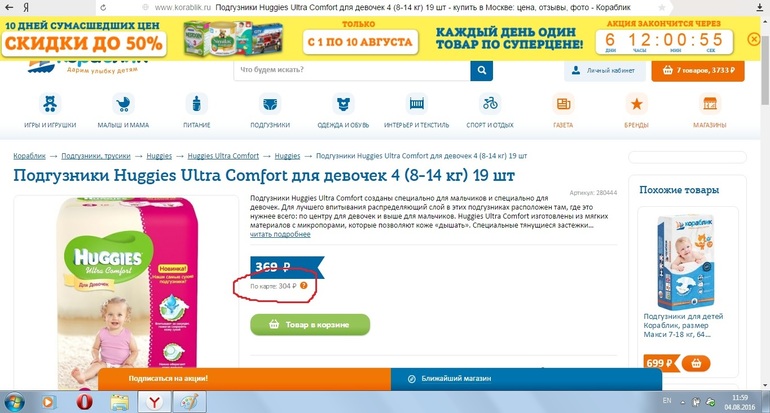
Task: Select the Одежда и обувь clothing icon
Action: 343,104
